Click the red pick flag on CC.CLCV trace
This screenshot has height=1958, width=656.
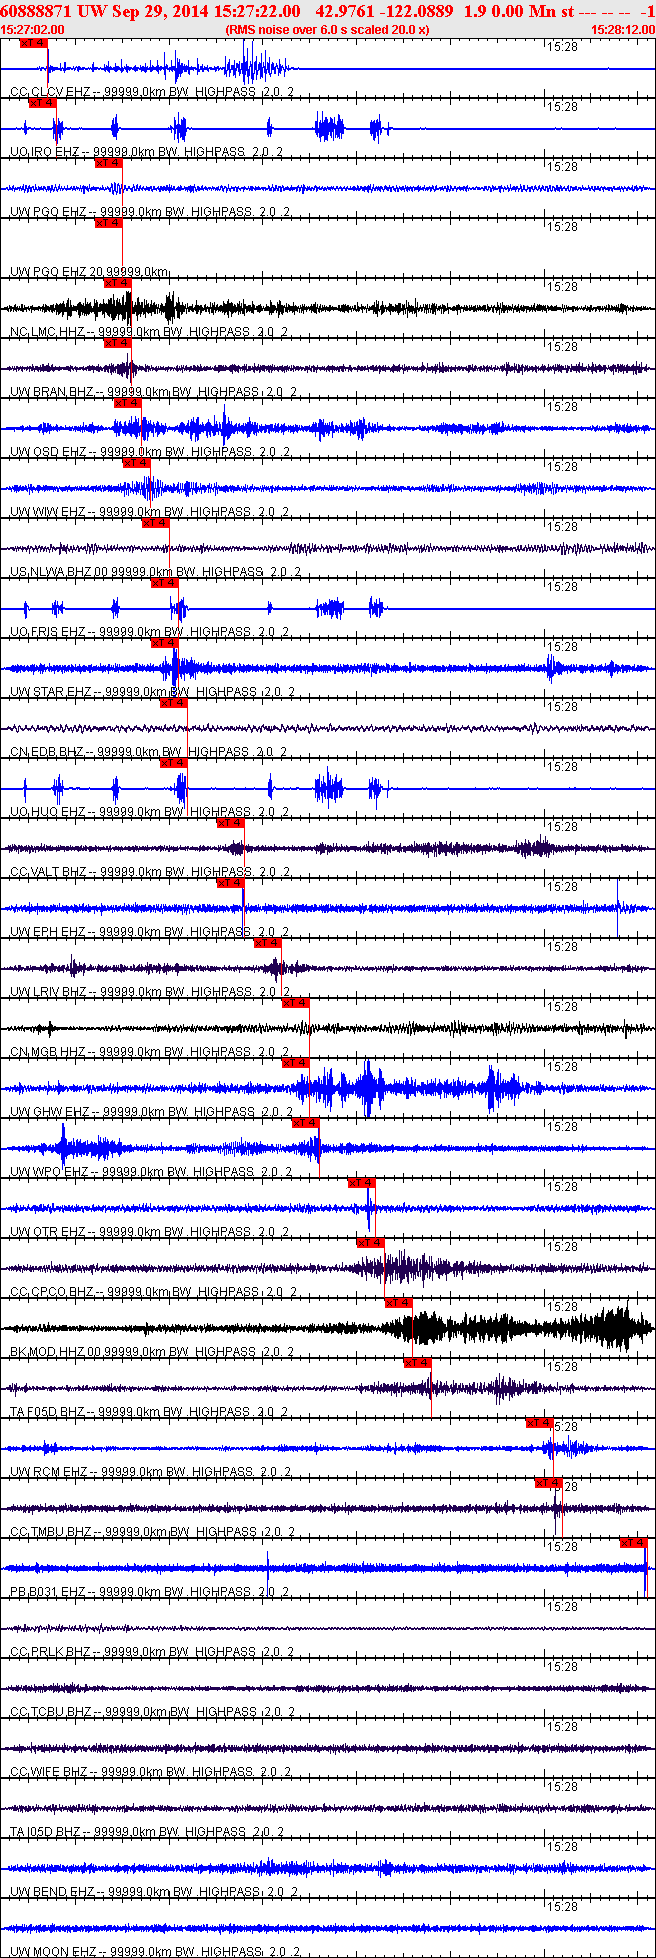34,43
